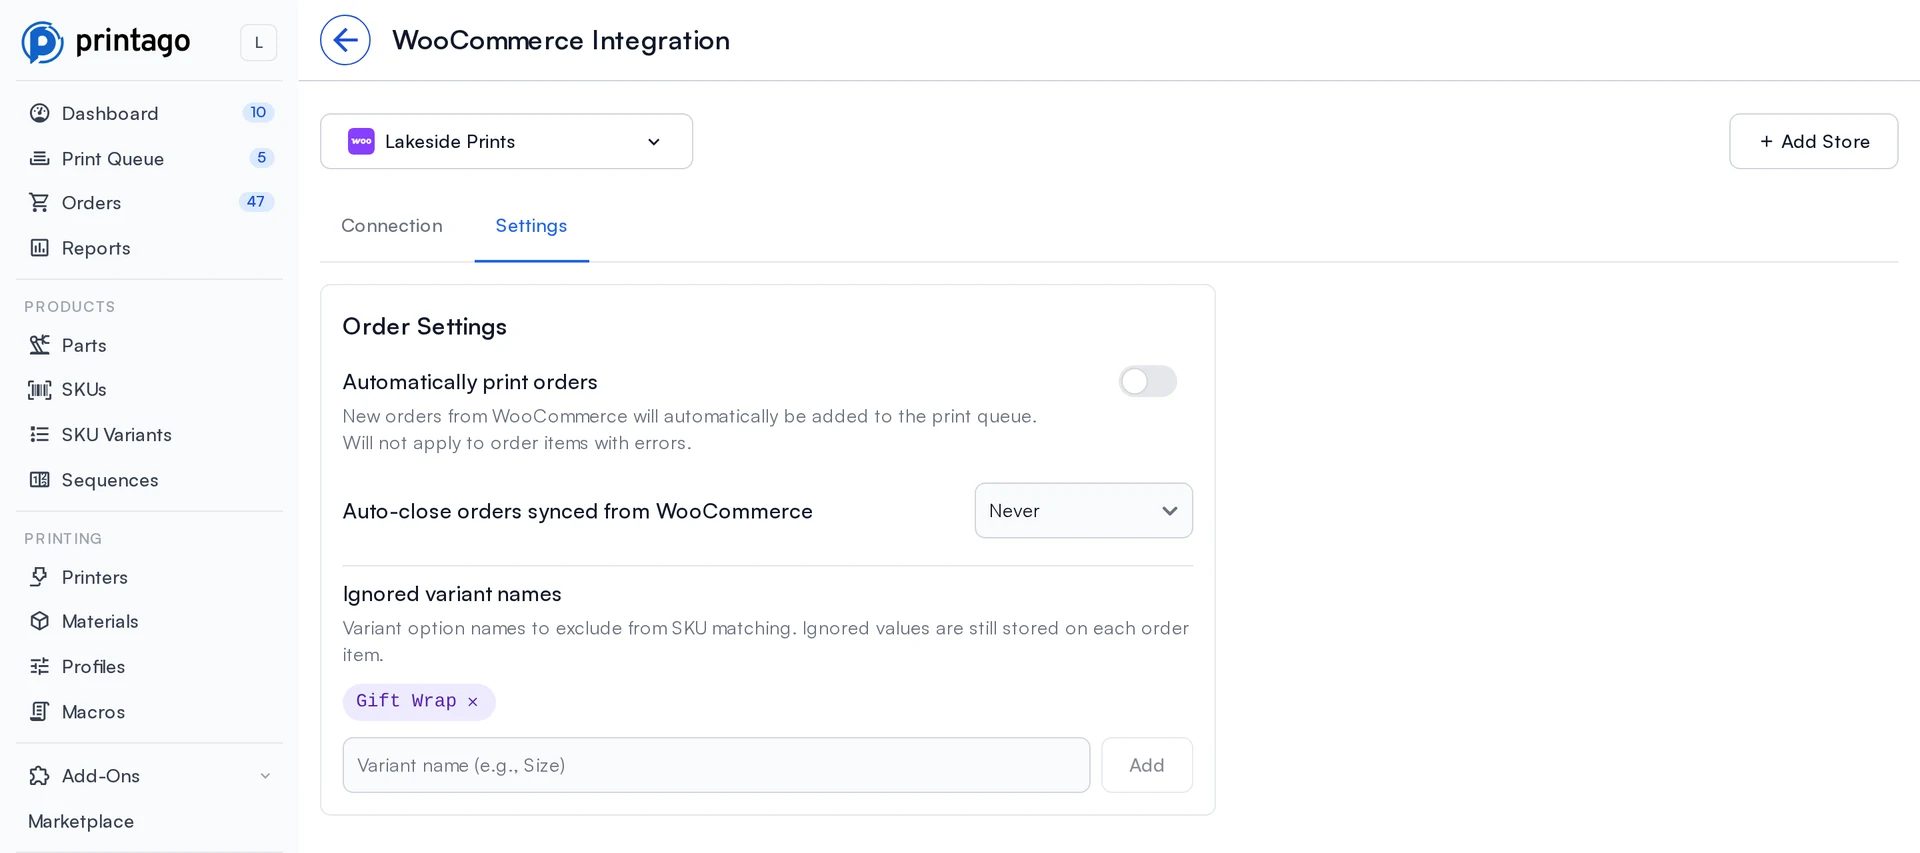Click the Gift Wrap tag text

(x=406, y=701)
